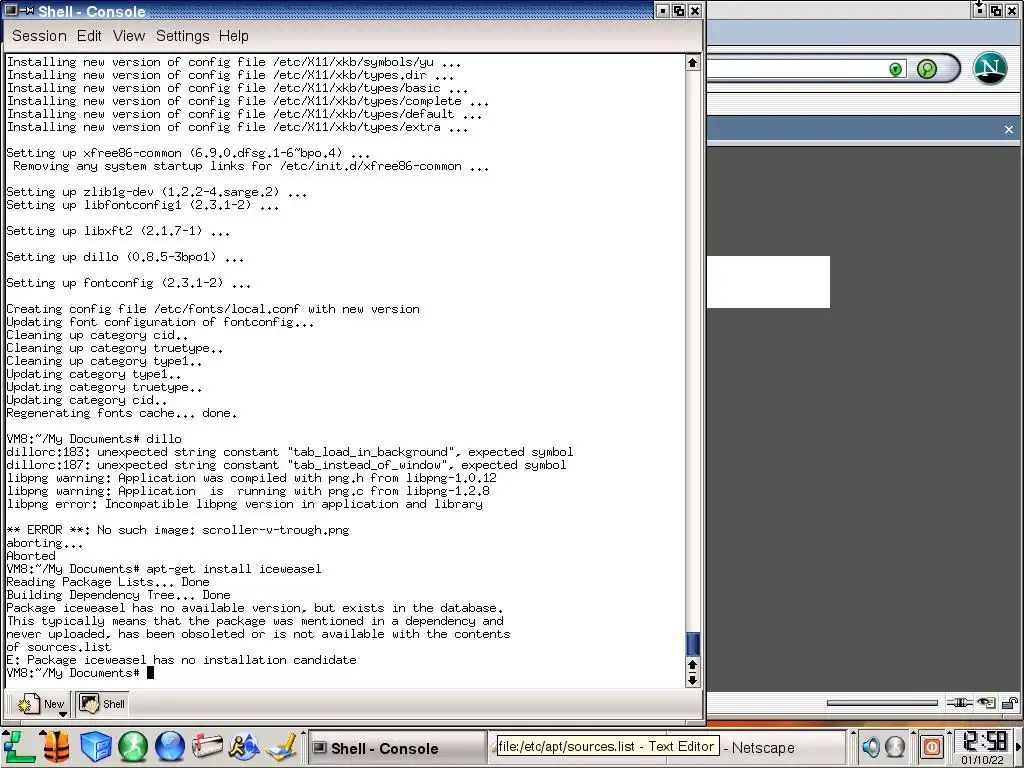Click the gray globe tray icon
1024x768 pixels.
tap(895, 746)
